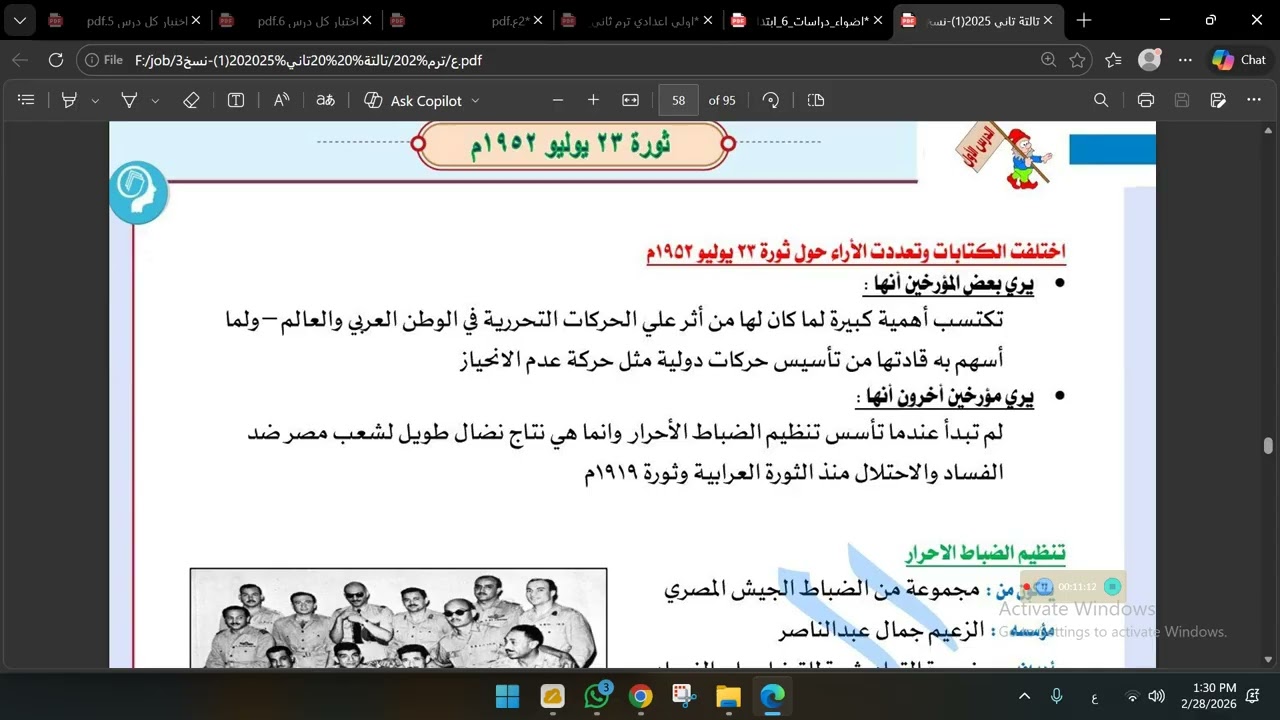1280x720 pixels.
Task: Add this page to favorites star
Action: (1077, 60)
